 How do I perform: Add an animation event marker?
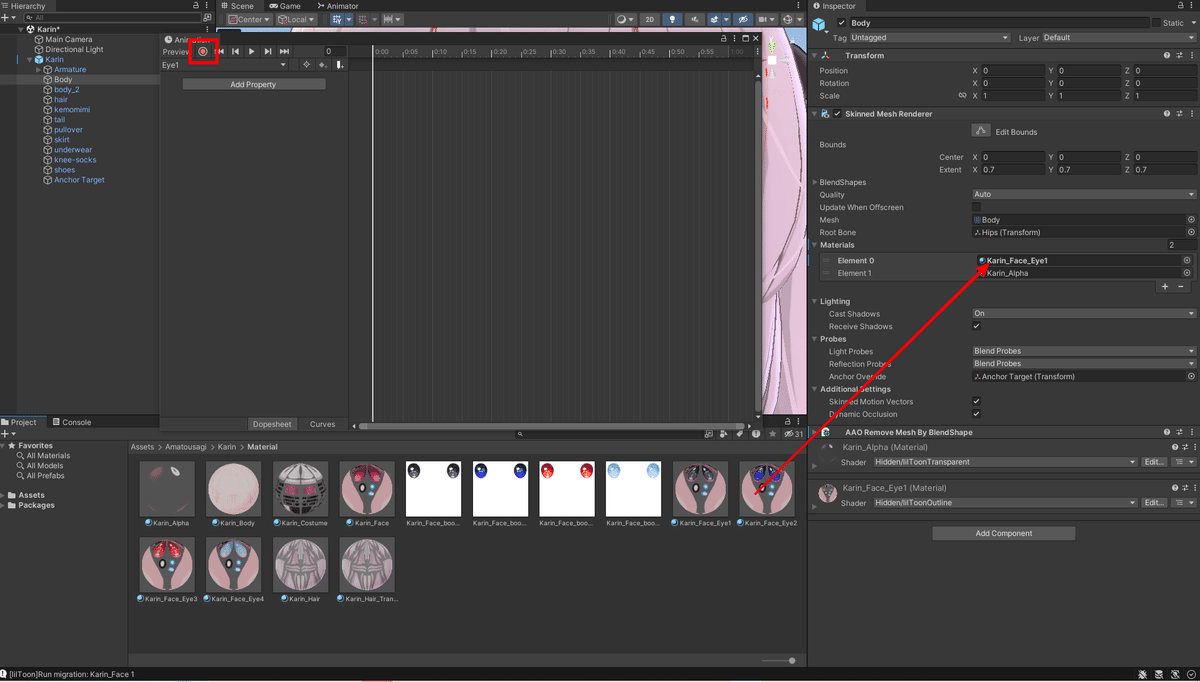pyautogui.click(x=339, y=65)
